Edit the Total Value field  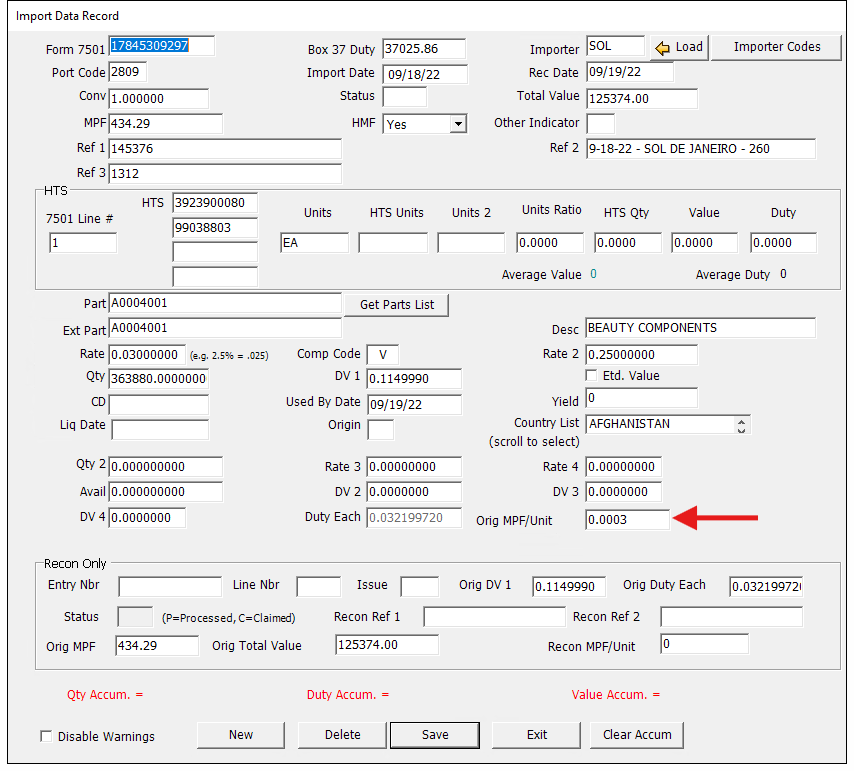(x=642, y=99)
